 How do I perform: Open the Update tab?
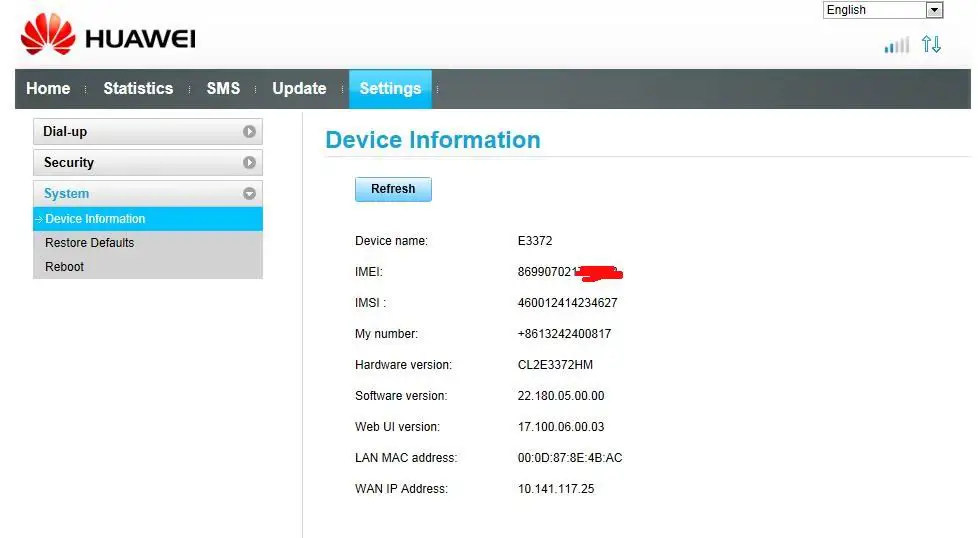[x=299, y=89]
